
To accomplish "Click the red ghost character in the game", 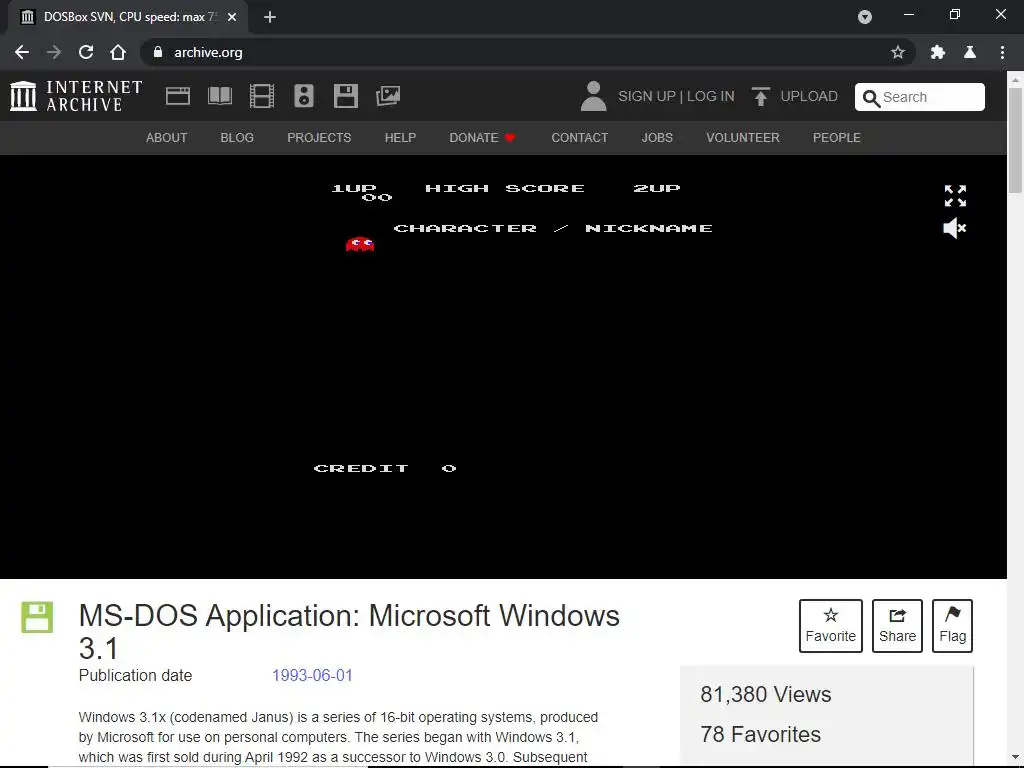I will coord(360,244).
